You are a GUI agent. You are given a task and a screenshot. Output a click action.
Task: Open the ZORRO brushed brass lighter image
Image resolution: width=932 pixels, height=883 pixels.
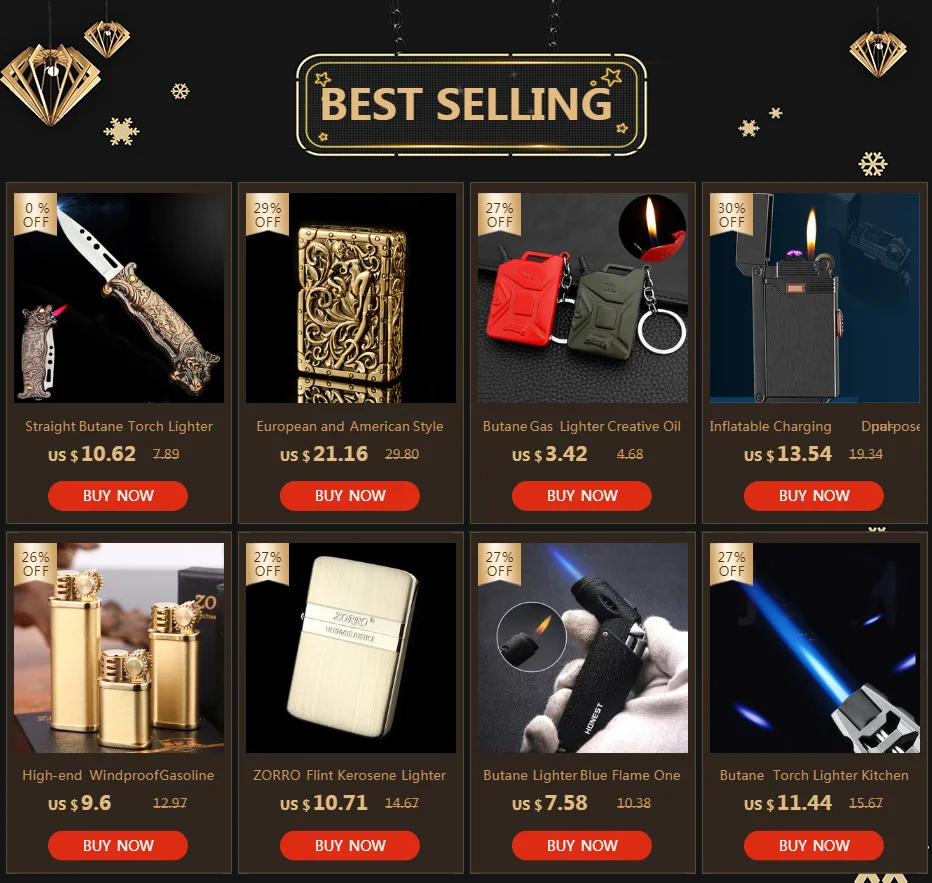coord(351,648)
